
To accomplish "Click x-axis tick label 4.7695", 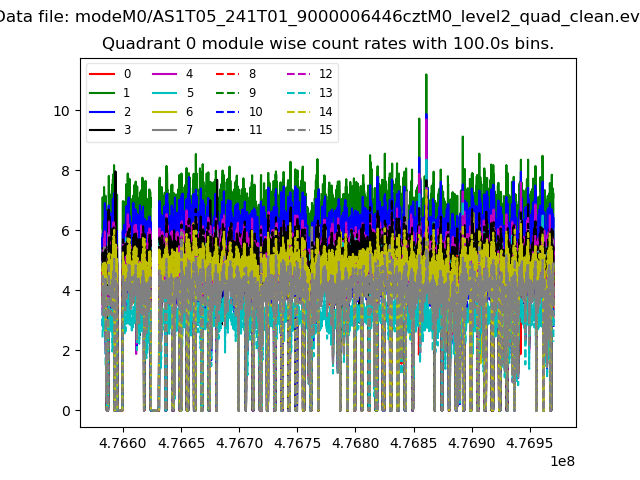I will 530,443.
